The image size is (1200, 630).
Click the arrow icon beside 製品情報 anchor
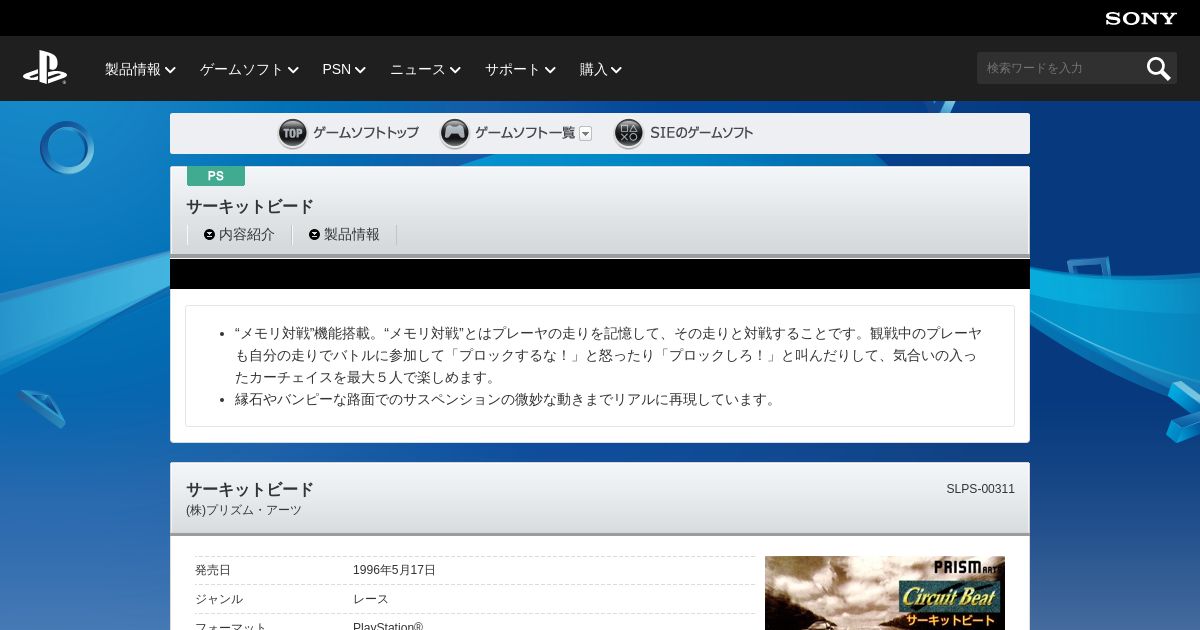pos(314,235)
